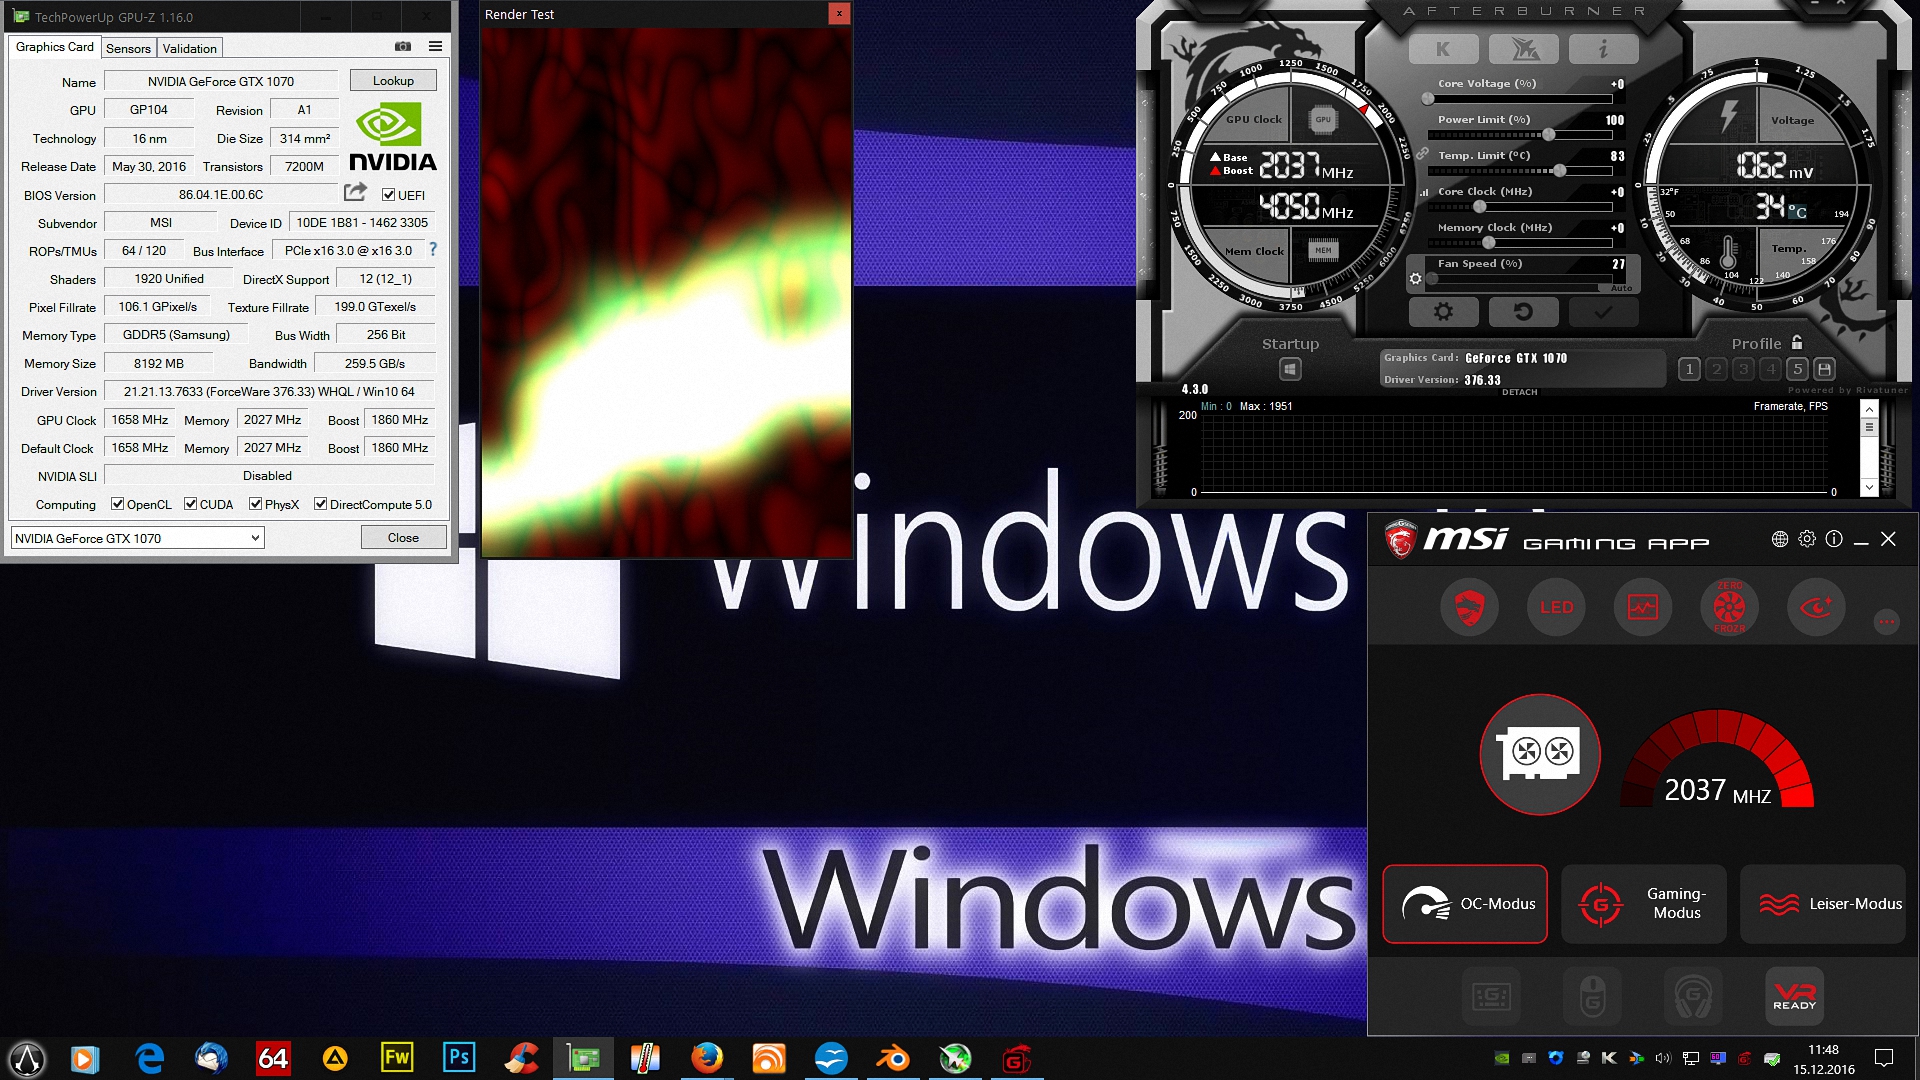Switch to the Sensors tab

tap(128, 48)
